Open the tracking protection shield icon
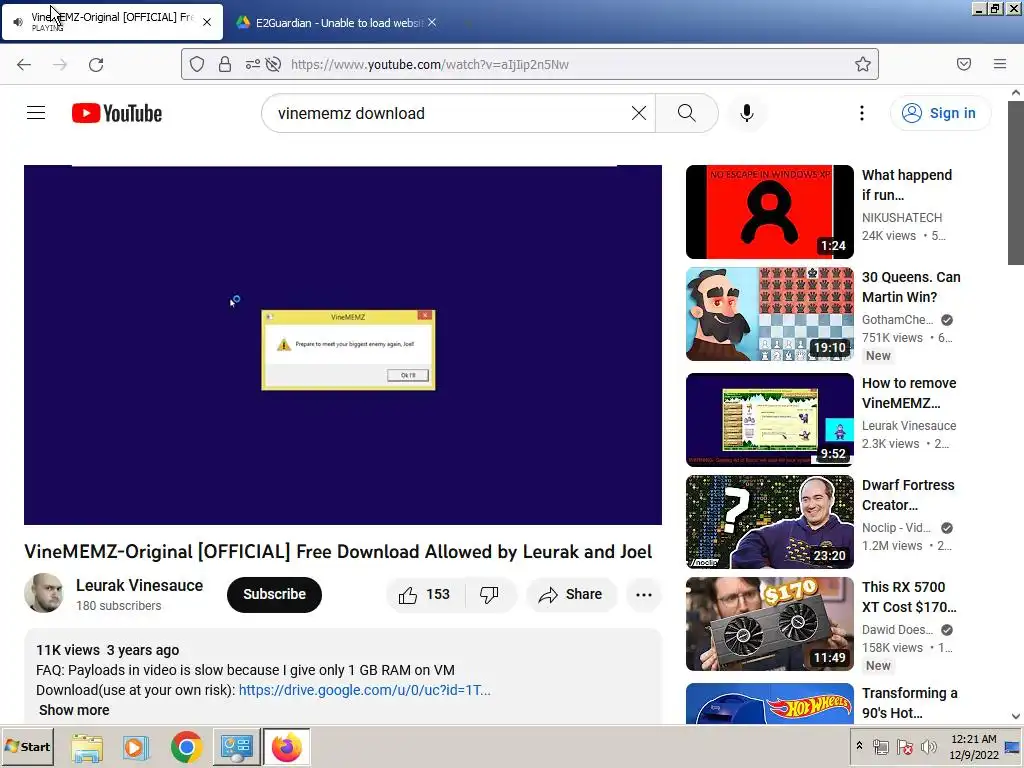Image resolution: width=1024 pixels, height=768 pixels. [197, 64]
